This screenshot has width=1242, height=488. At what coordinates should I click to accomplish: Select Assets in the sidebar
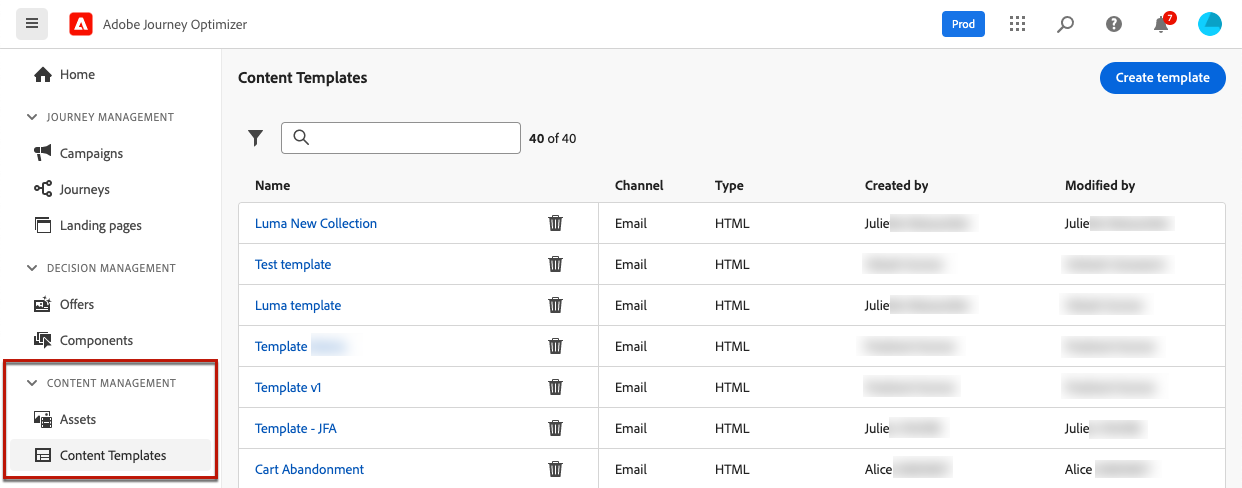(78, 419)
